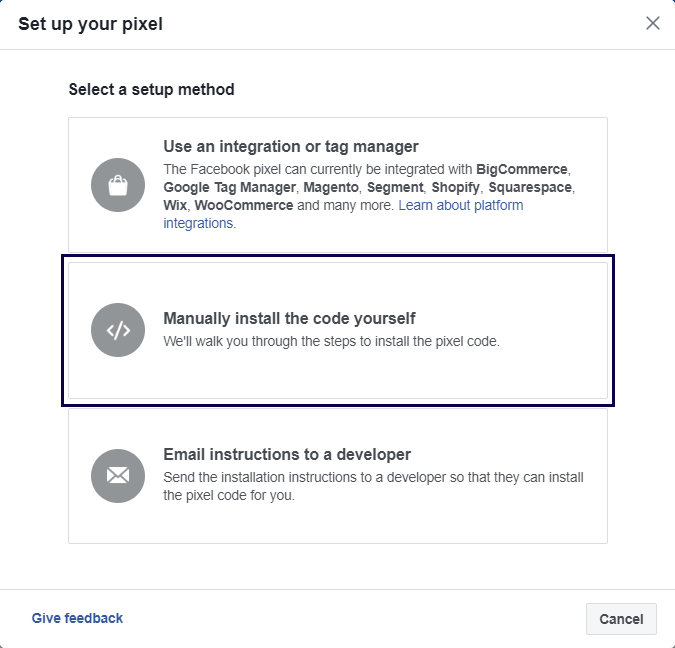Click 'Send the installation instructions' description text

click(373, 478)
